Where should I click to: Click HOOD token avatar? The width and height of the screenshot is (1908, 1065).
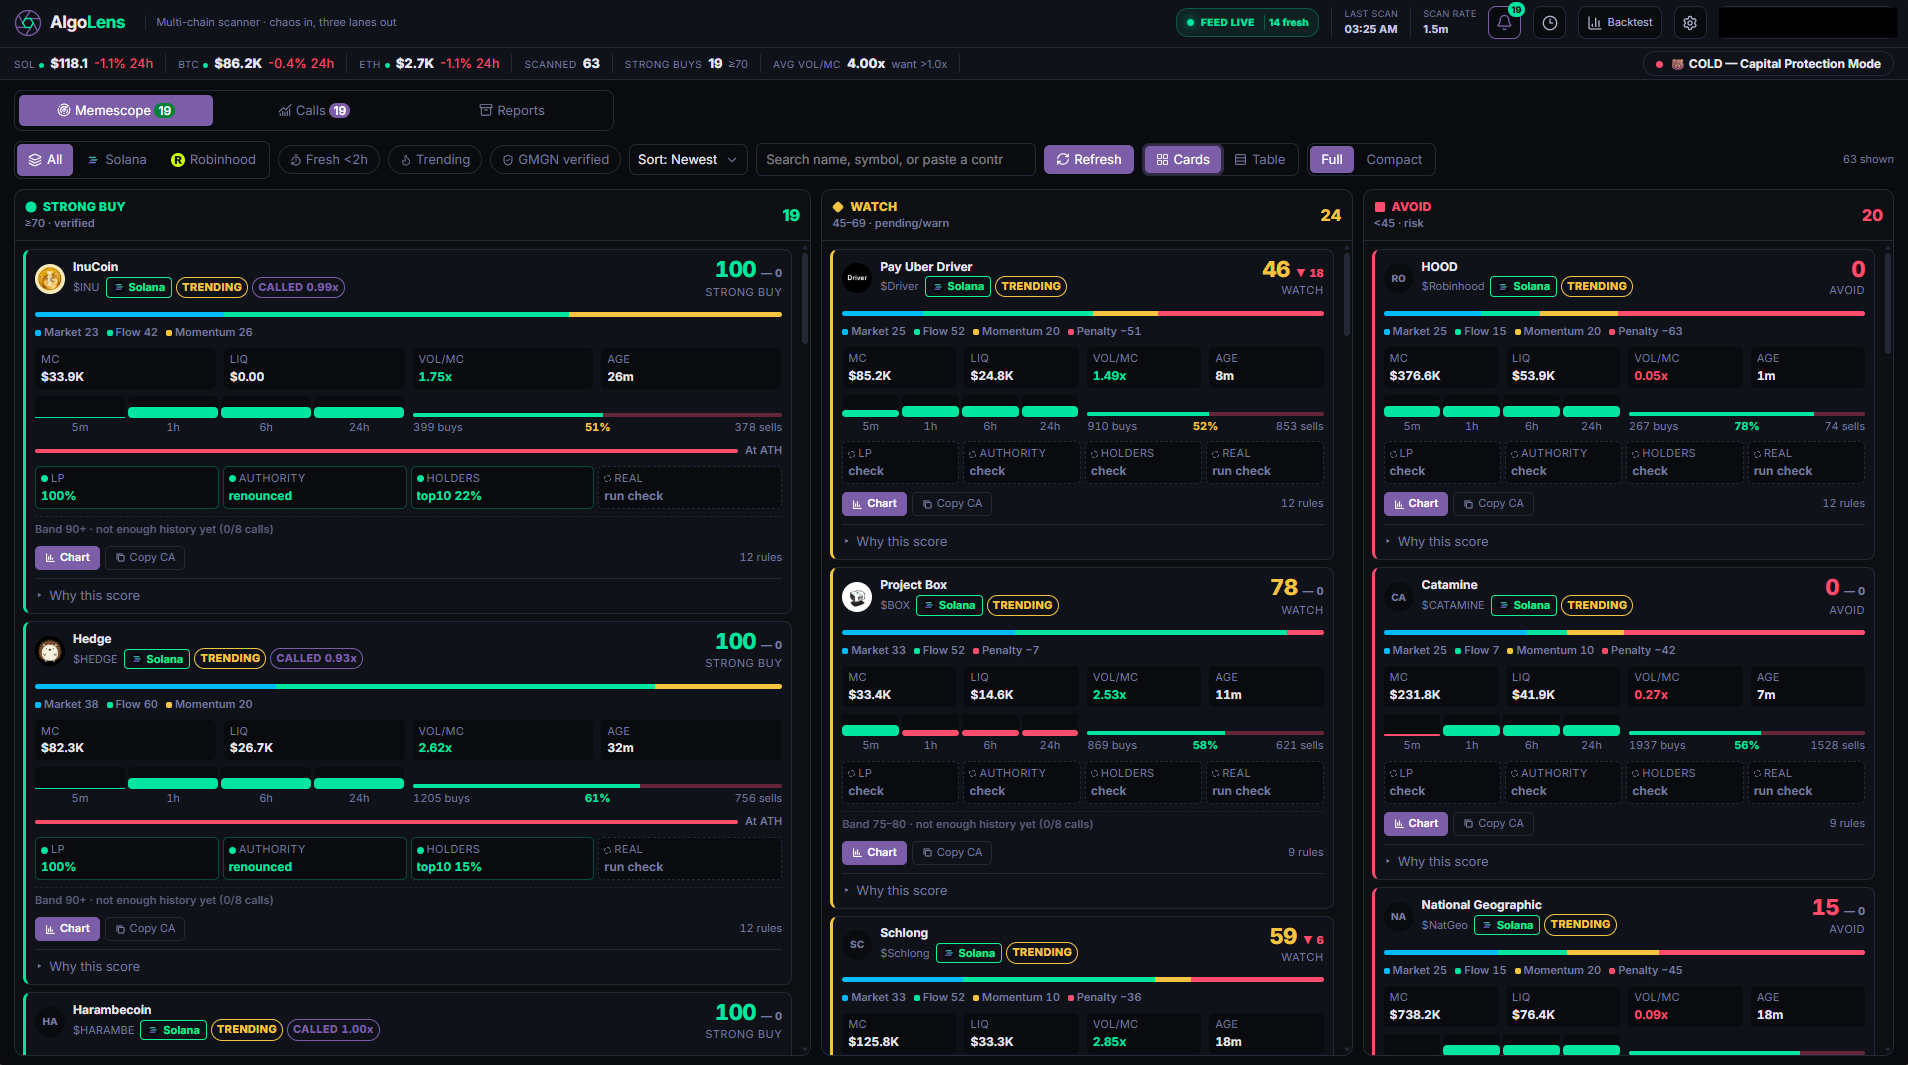[1398, 277]
